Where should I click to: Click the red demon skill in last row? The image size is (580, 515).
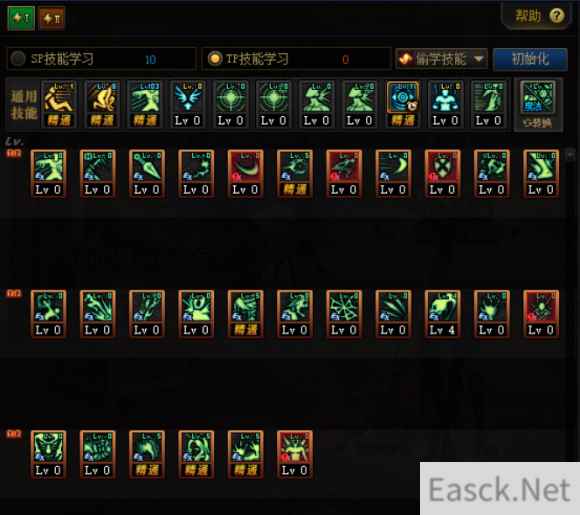pos(295,454)
